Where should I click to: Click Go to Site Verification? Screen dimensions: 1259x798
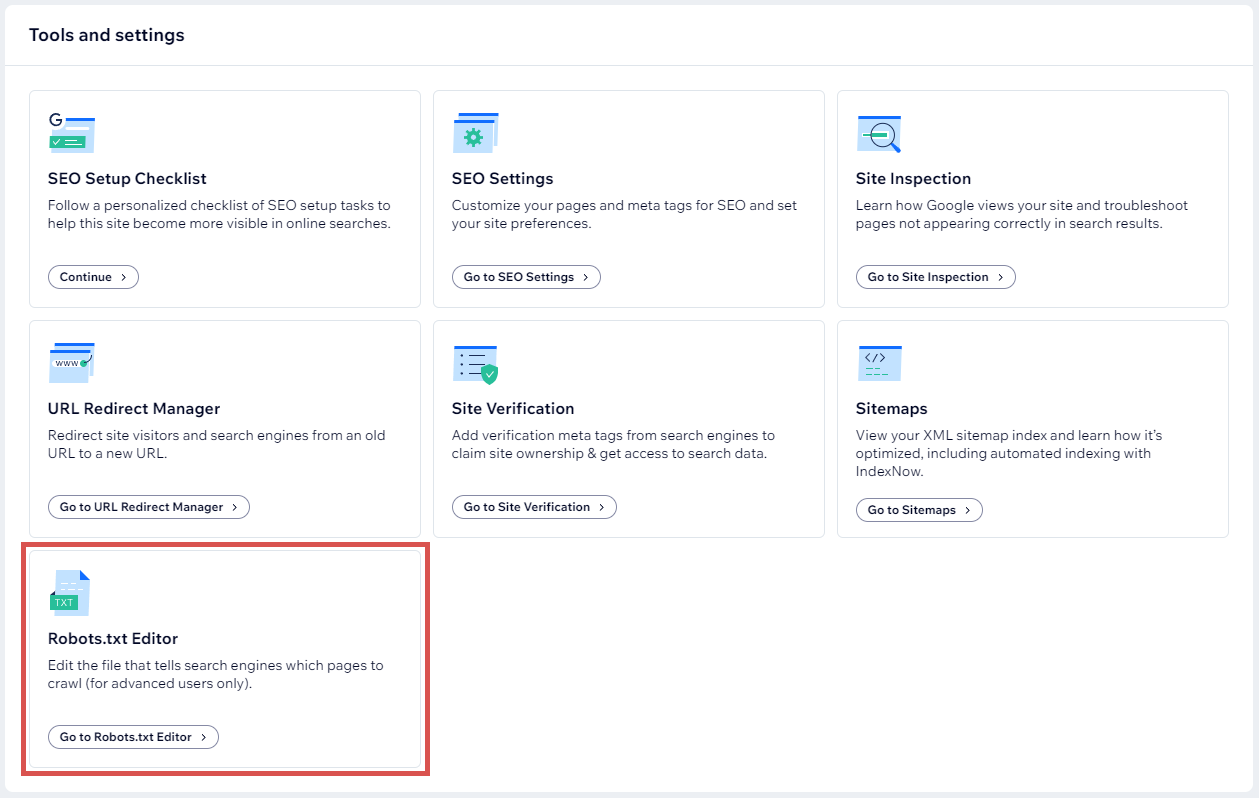click(x=534, y=507)
